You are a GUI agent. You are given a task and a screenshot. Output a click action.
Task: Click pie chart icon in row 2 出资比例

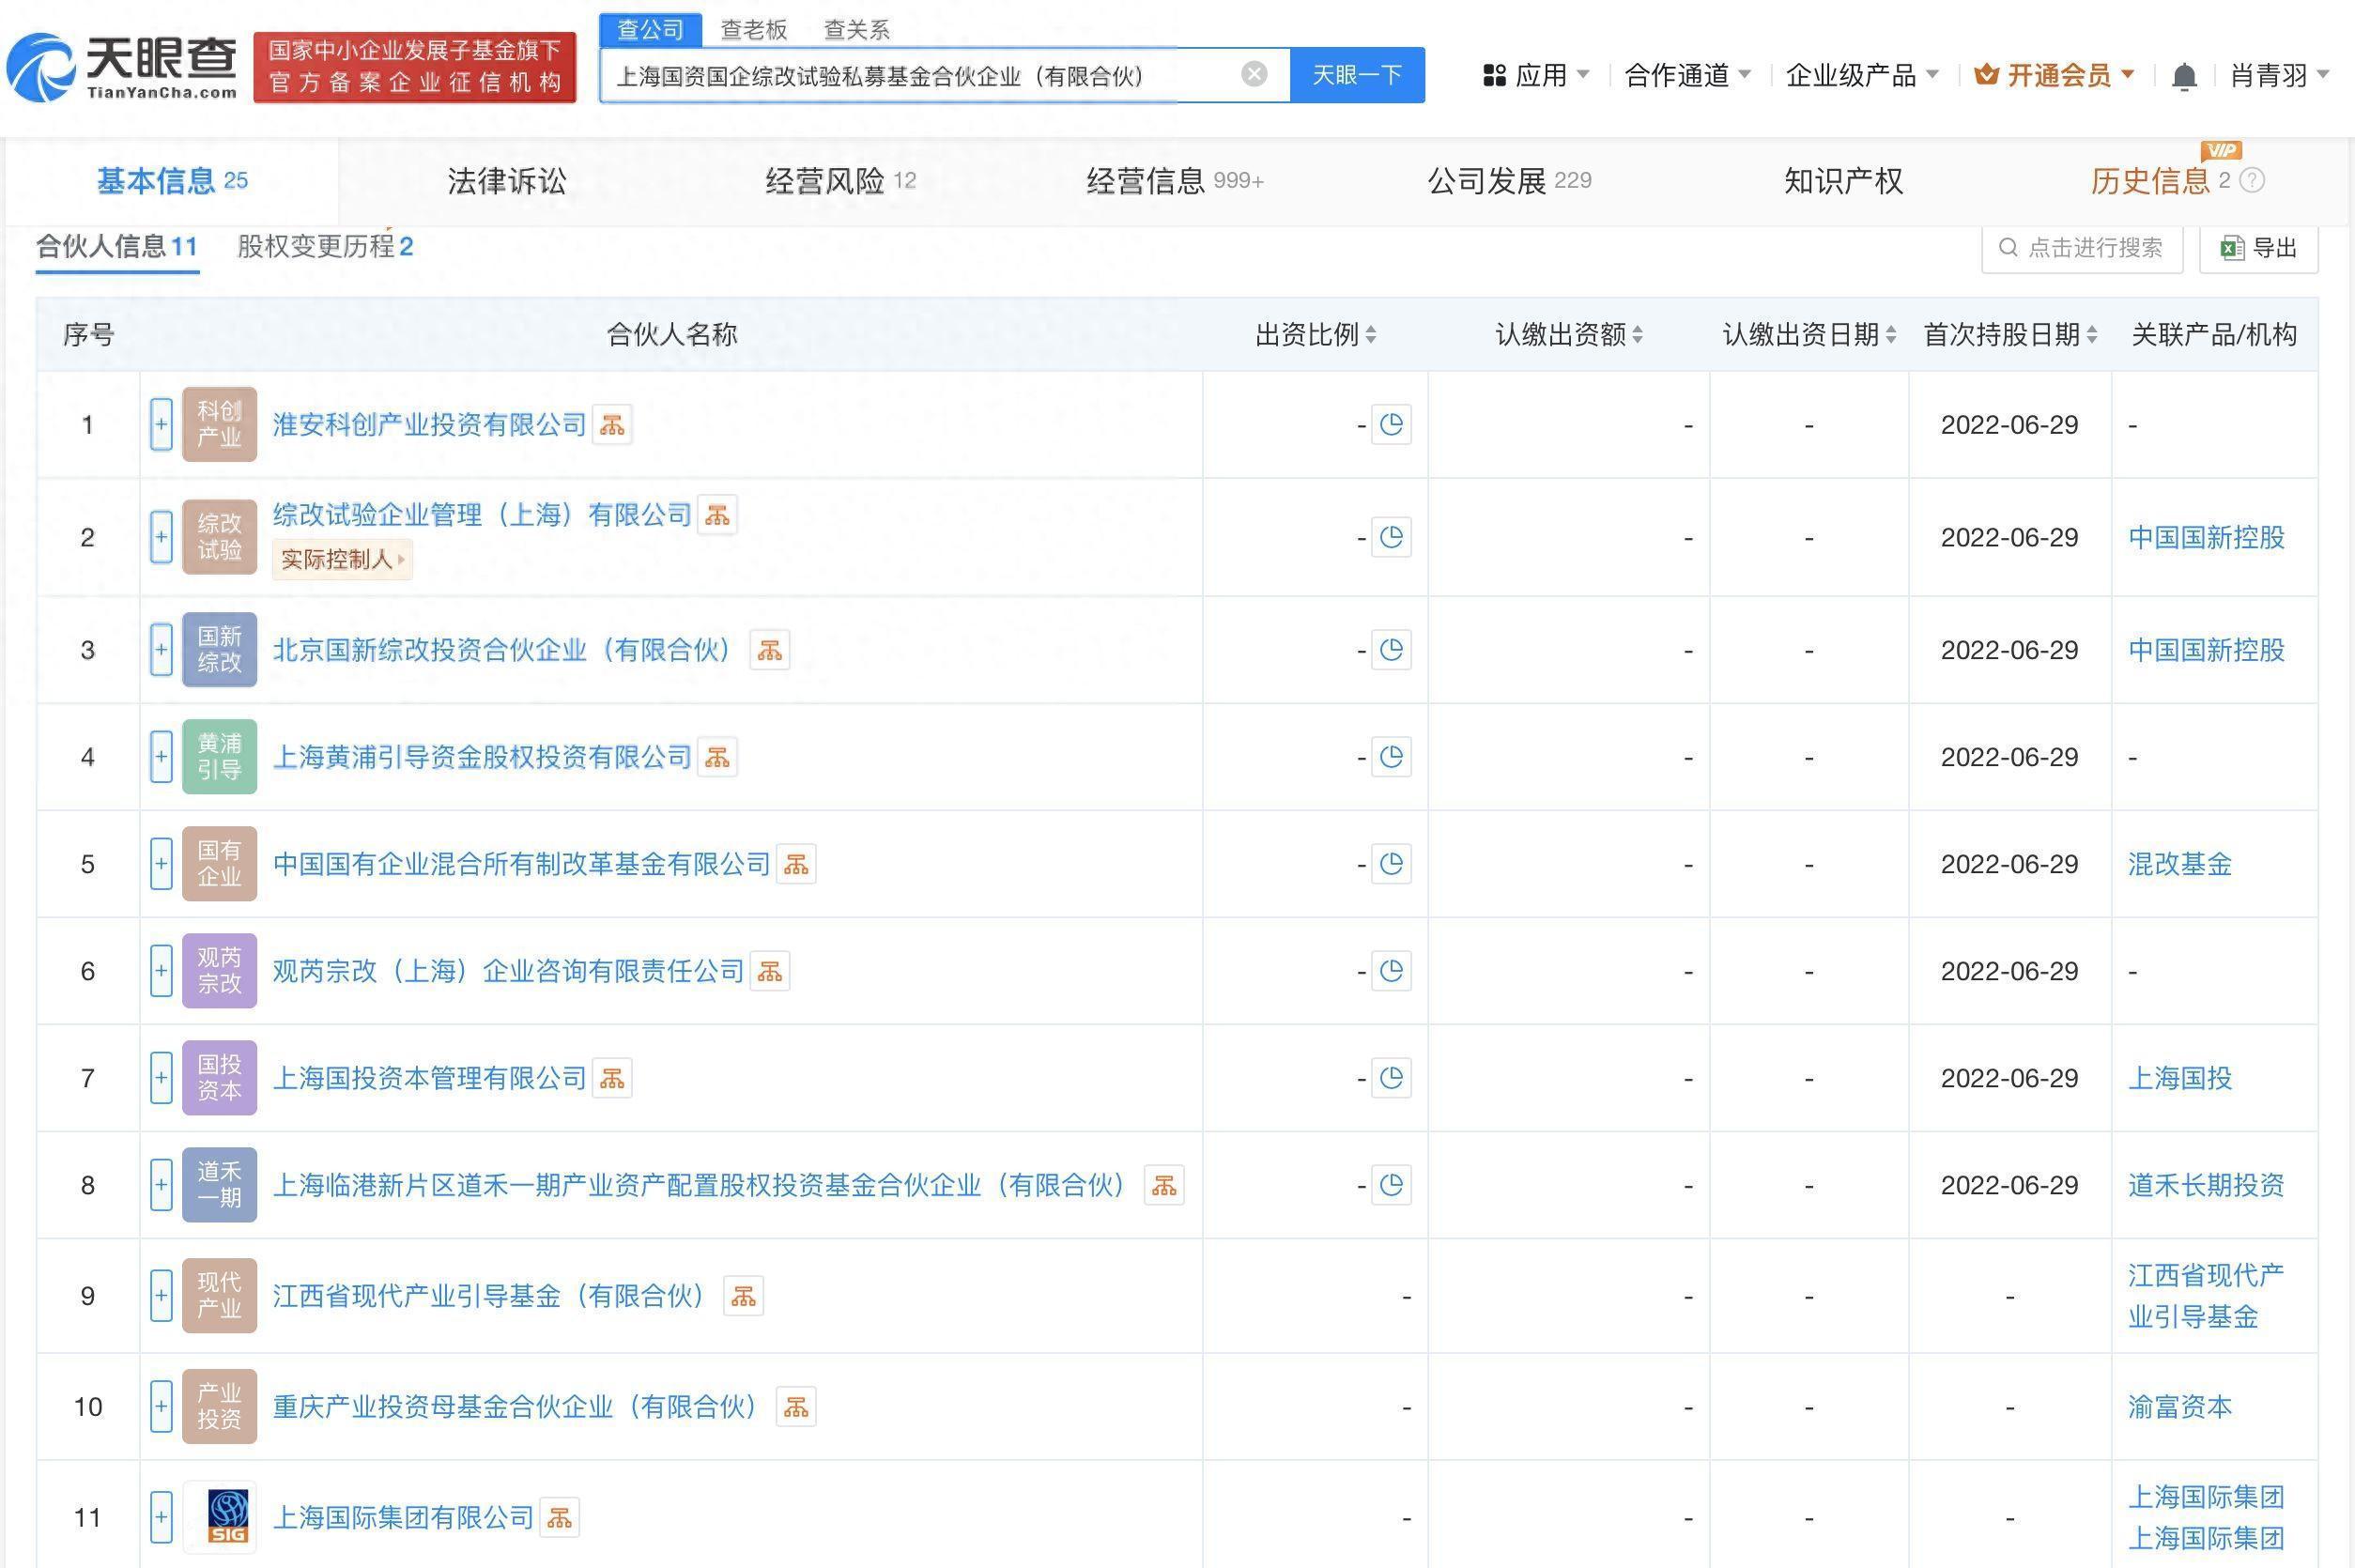[x=1391, y=537]
